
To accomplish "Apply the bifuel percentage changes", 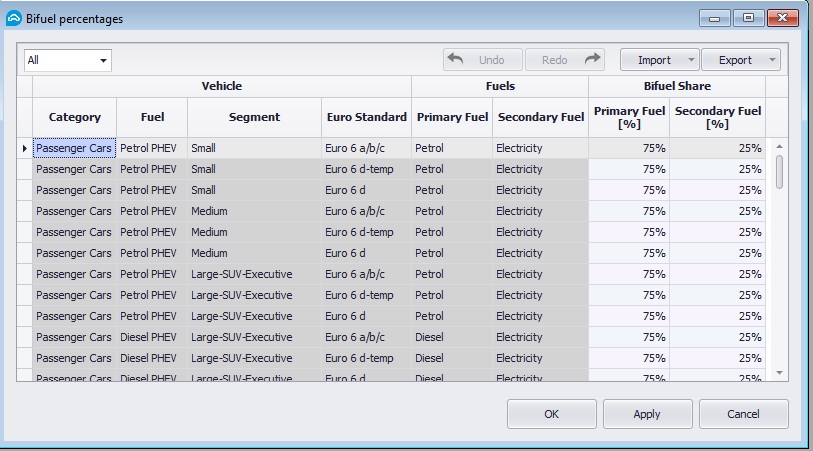I will coord(647,414).
